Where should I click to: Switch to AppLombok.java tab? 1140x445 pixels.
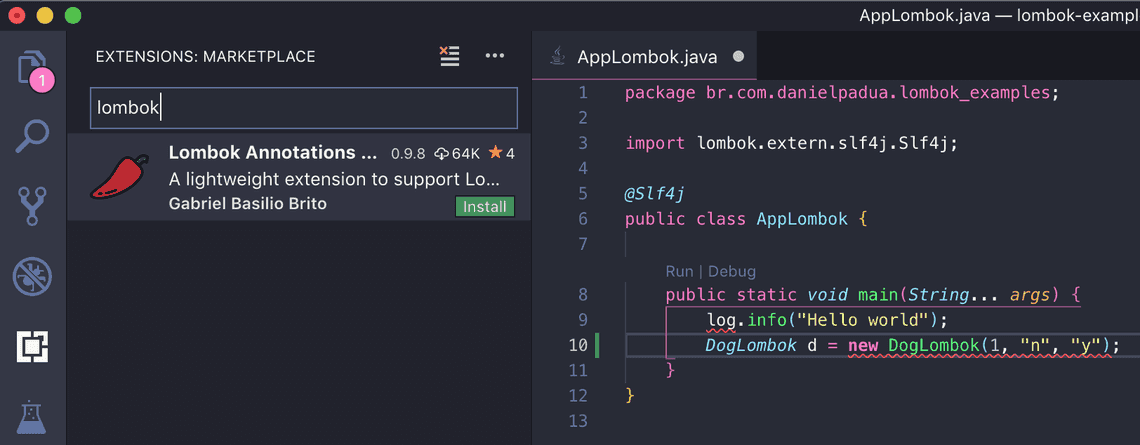pos(646,57)
